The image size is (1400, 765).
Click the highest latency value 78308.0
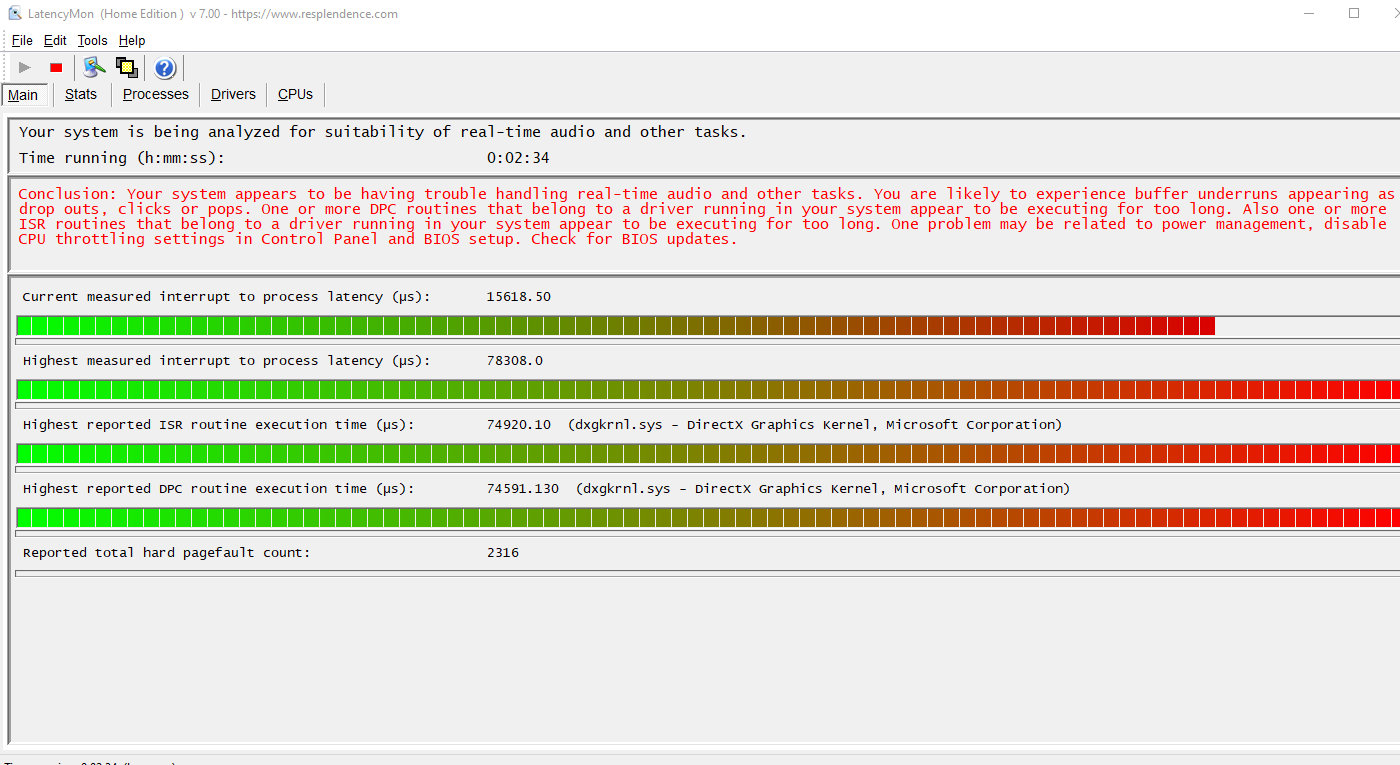tap(515, 361)
